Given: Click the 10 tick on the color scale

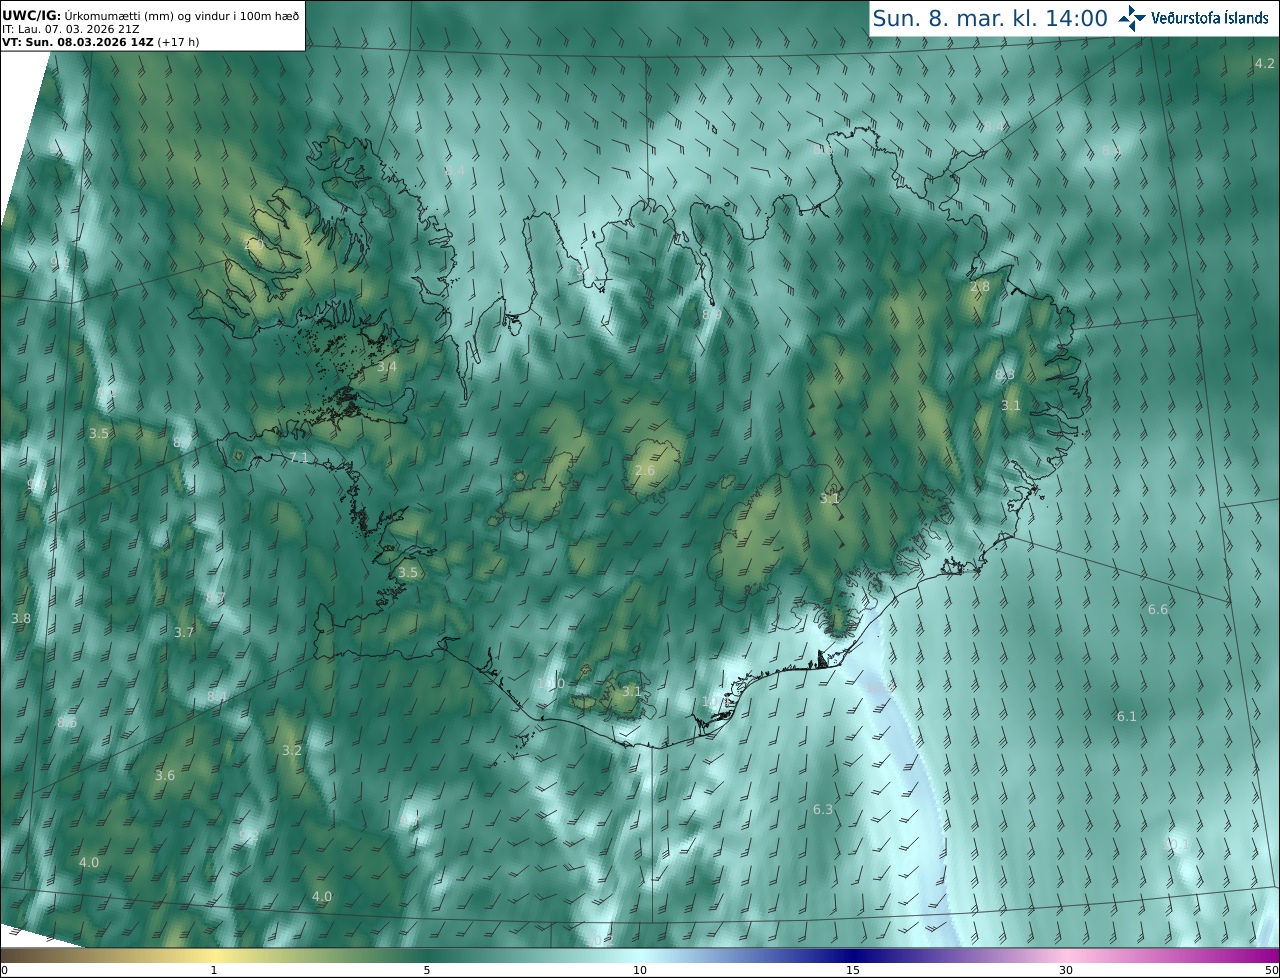Looking at the screenshot, I should (640, 970).
